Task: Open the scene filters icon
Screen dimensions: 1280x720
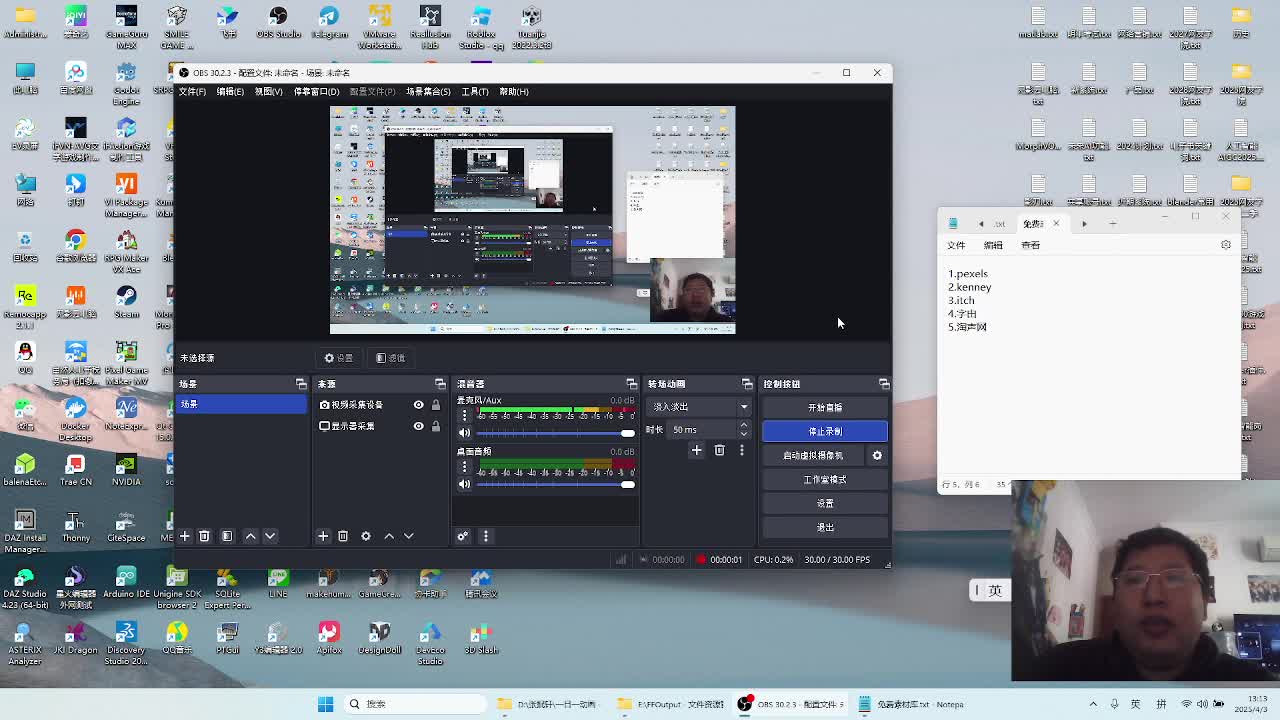Action: (227, 536)
